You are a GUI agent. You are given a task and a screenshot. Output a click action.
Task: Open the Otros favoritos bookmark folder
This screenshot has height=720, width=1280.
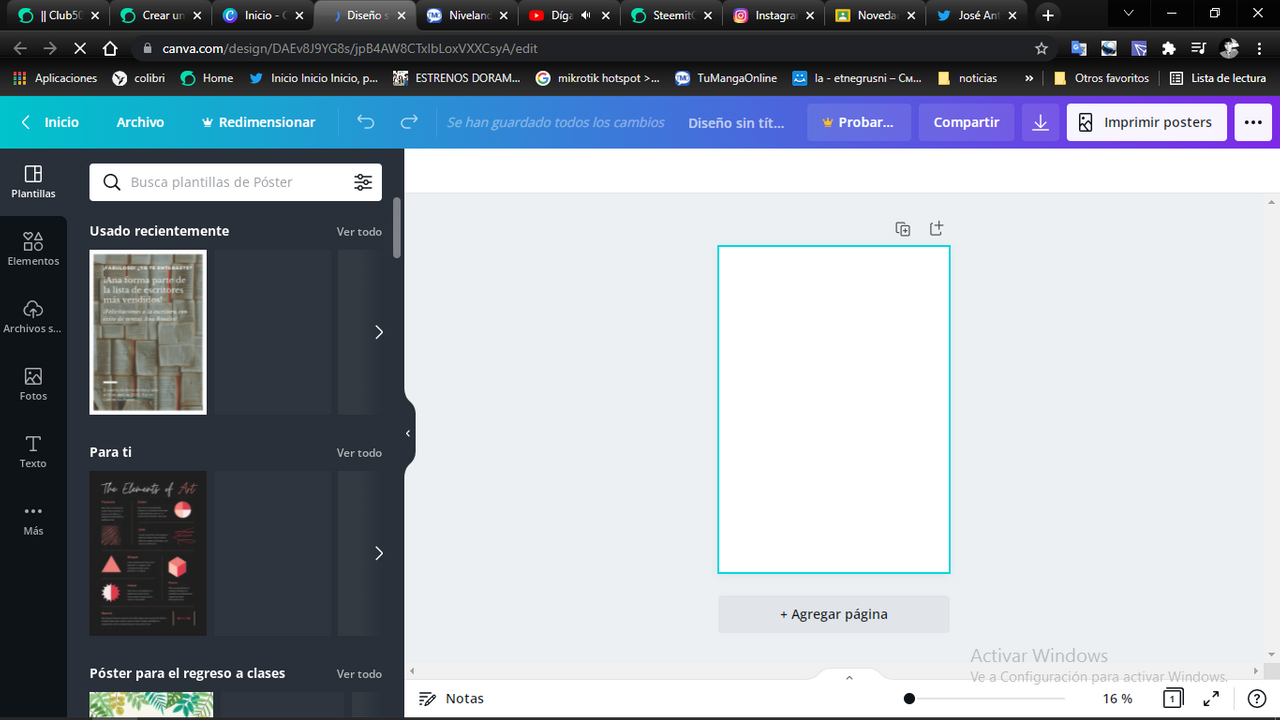tap(1101, 78)
